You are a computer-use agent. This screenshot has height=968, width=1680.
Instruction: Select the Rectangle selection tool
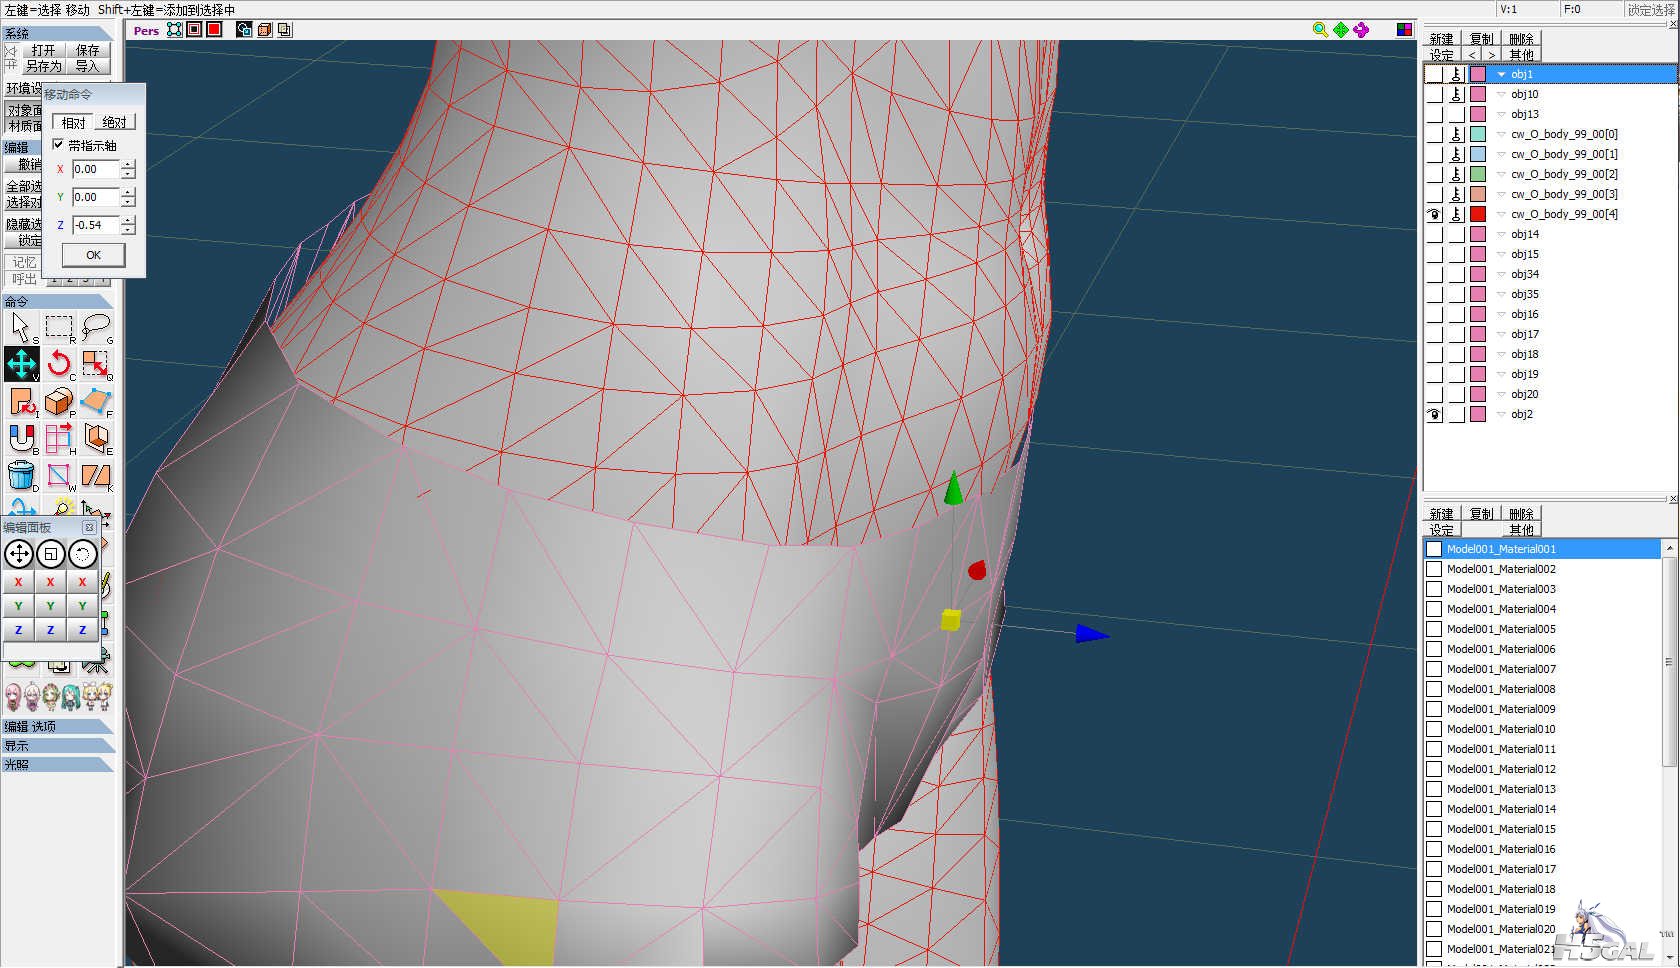(x=59, y=327)
